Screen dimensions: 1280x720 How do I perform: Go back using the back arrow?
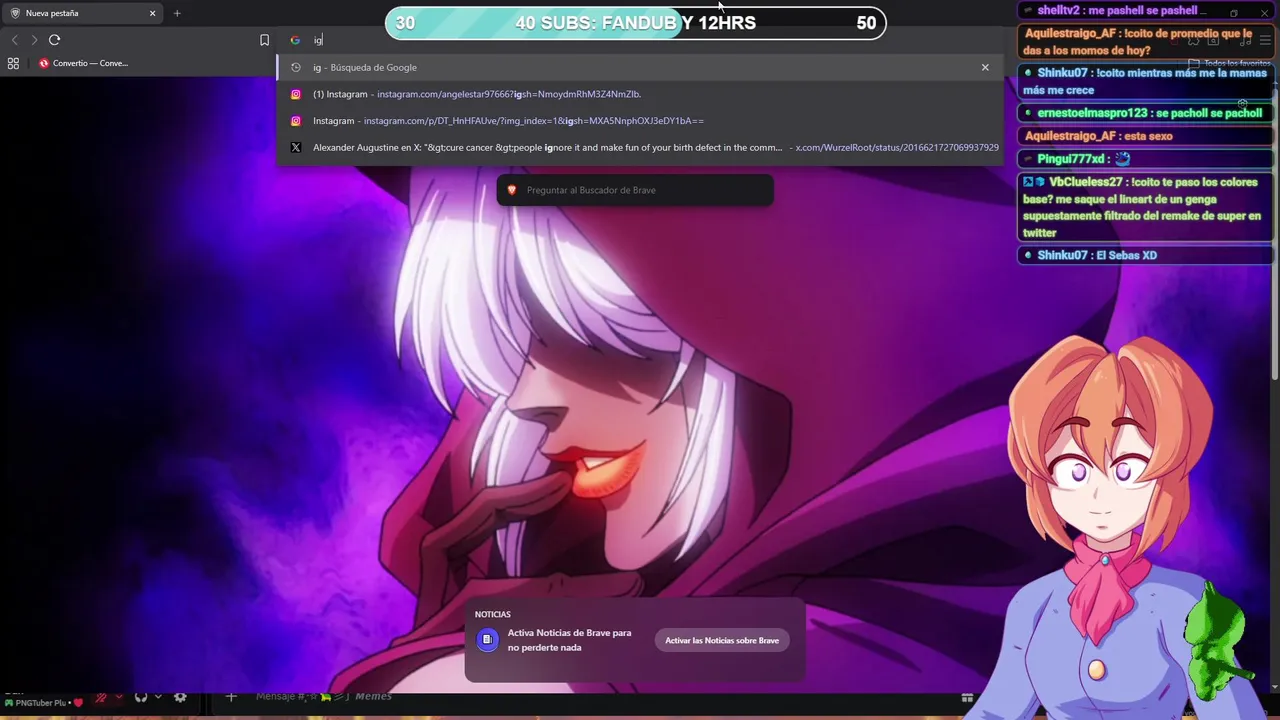click(x=14, y=40)
